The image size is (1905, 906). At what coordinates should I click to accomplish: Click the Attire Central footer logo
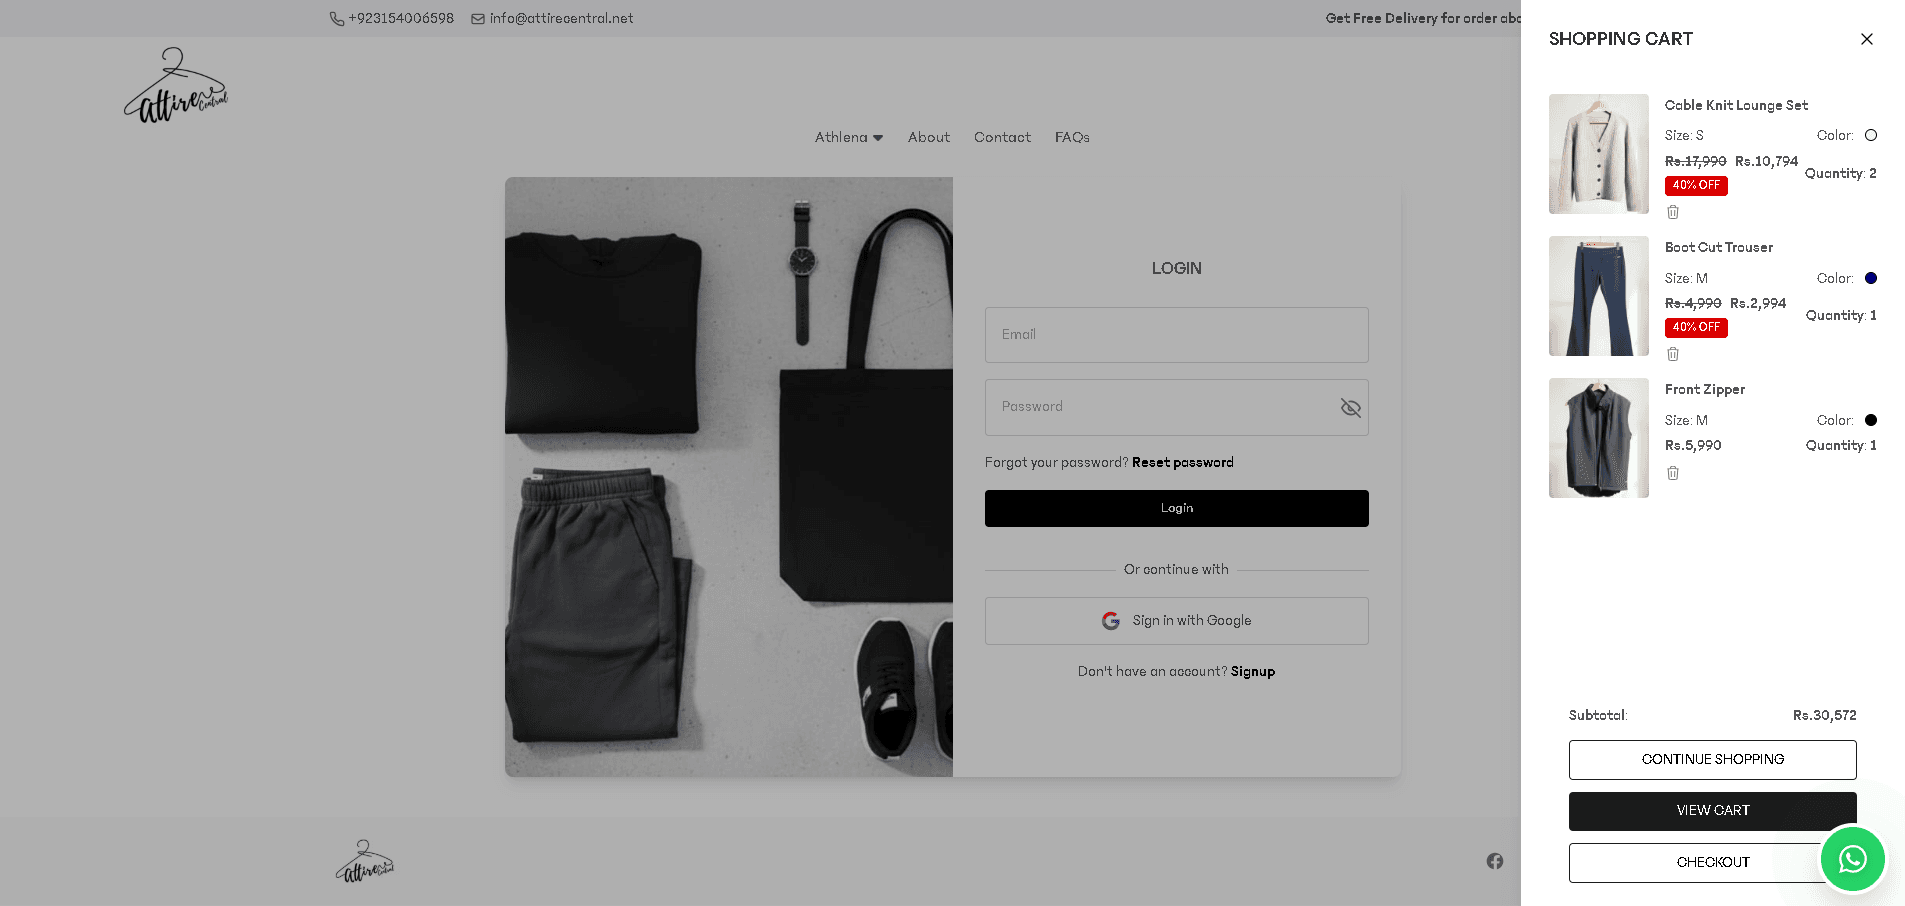click(x=365, y=861)
